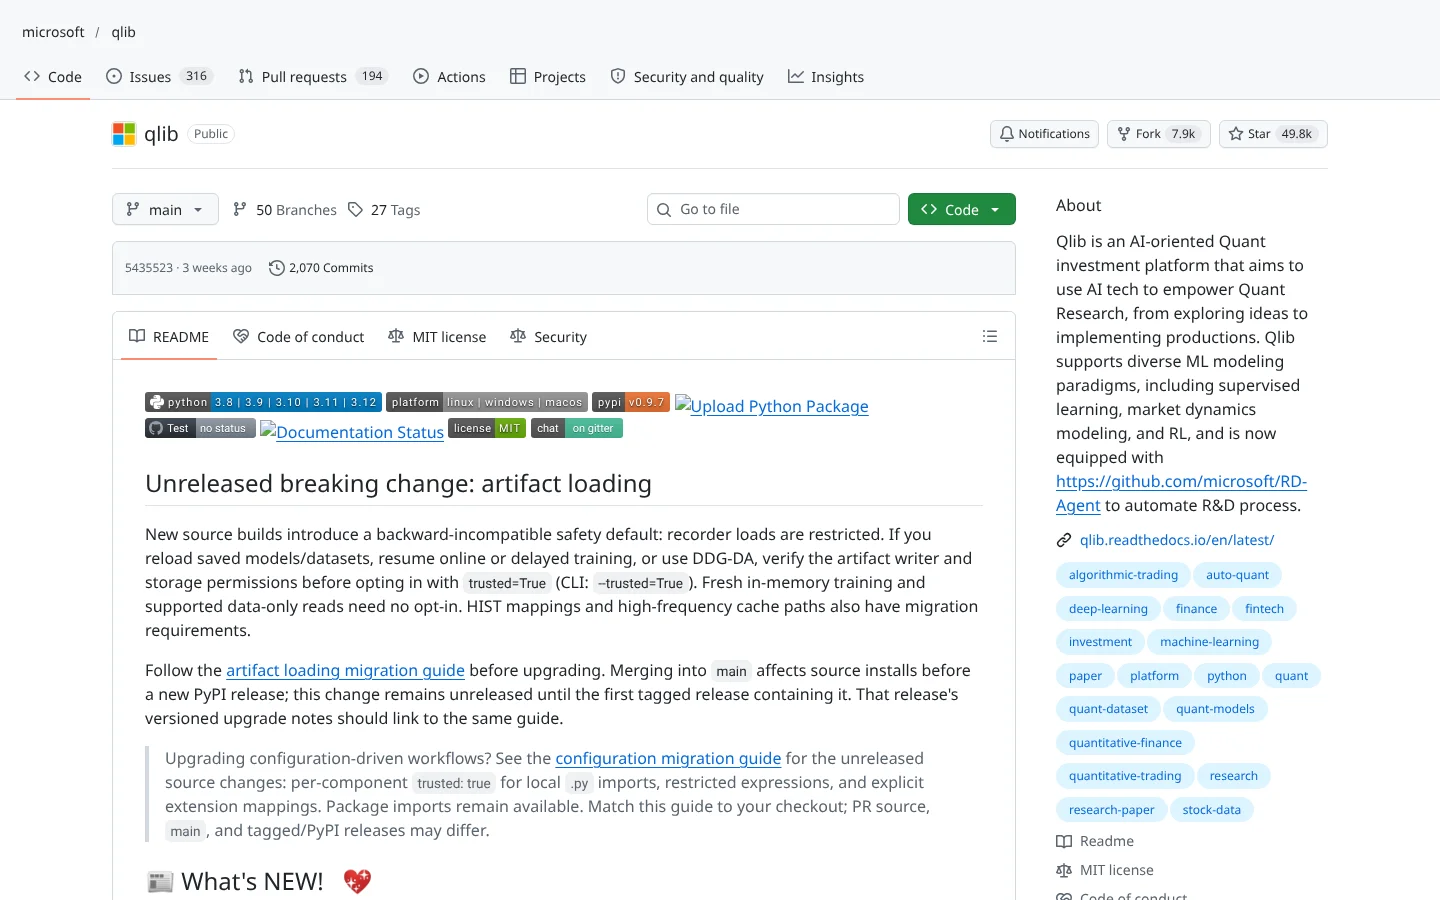Image resolution: width=1440 pixels, height=900 pixels.
Task: Open the microsoft owner link
Action: [53, 32]
